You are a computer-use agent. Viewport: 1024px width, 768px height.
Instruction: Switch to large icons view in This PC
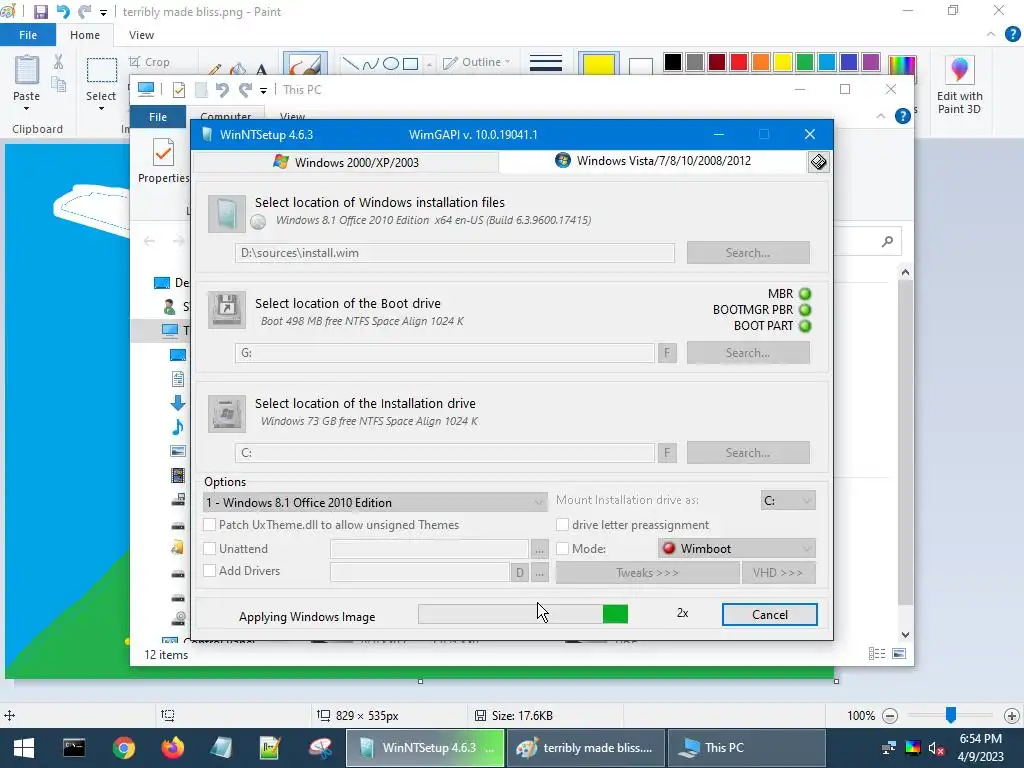(899, 654)
